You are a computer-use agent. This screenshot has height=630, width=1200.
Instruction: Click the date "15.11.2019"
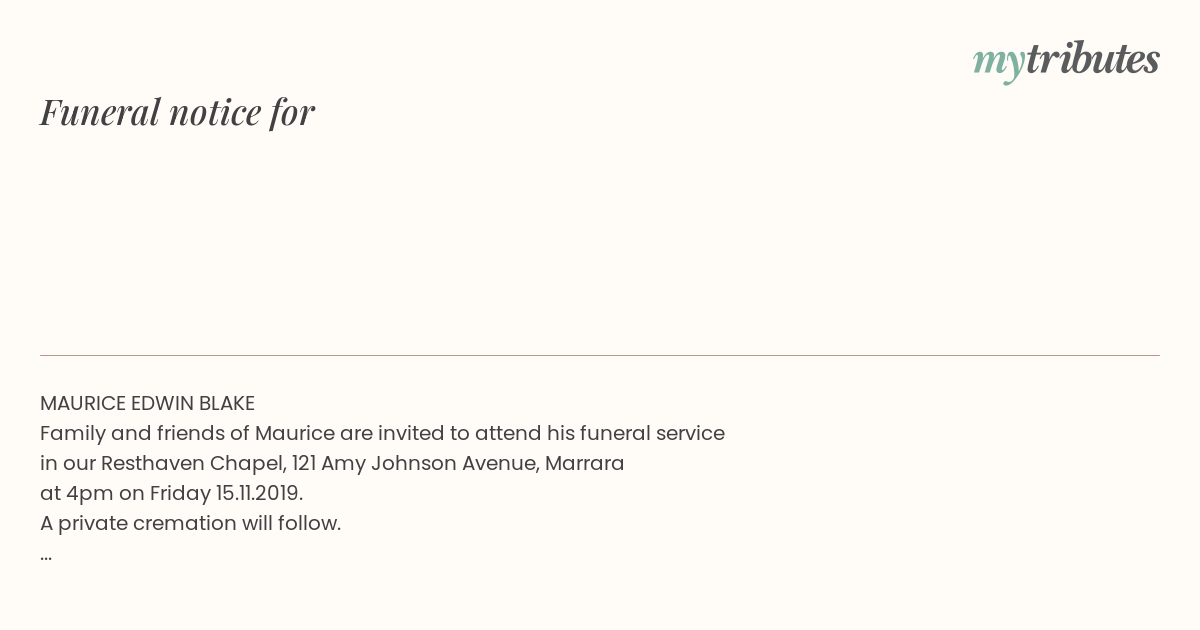click(x=259, y=493)
